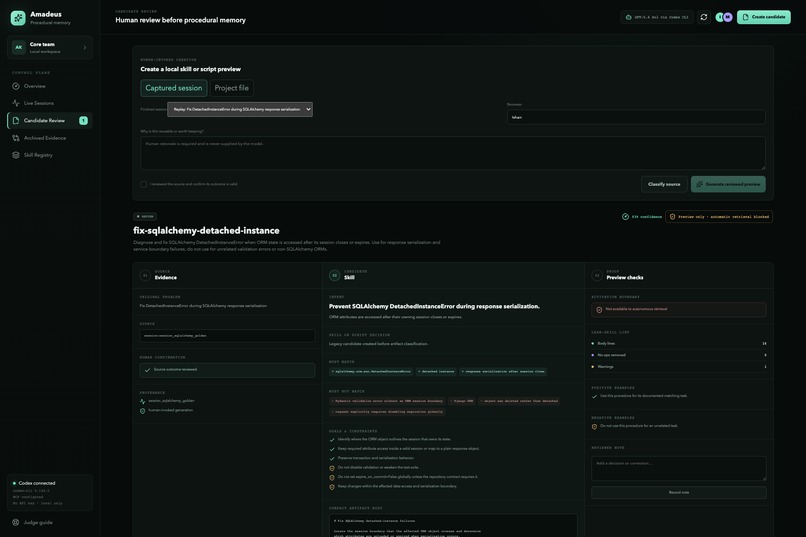The height and width of the screenshot is (537, 806).
Task: Click shield icon next to human-invoked generation
Action: [x=142, y=411]
